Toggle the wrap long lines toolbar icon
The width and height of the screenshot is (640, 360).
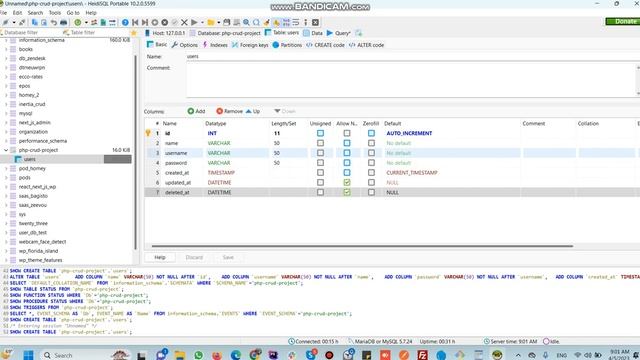pos(296,22)
